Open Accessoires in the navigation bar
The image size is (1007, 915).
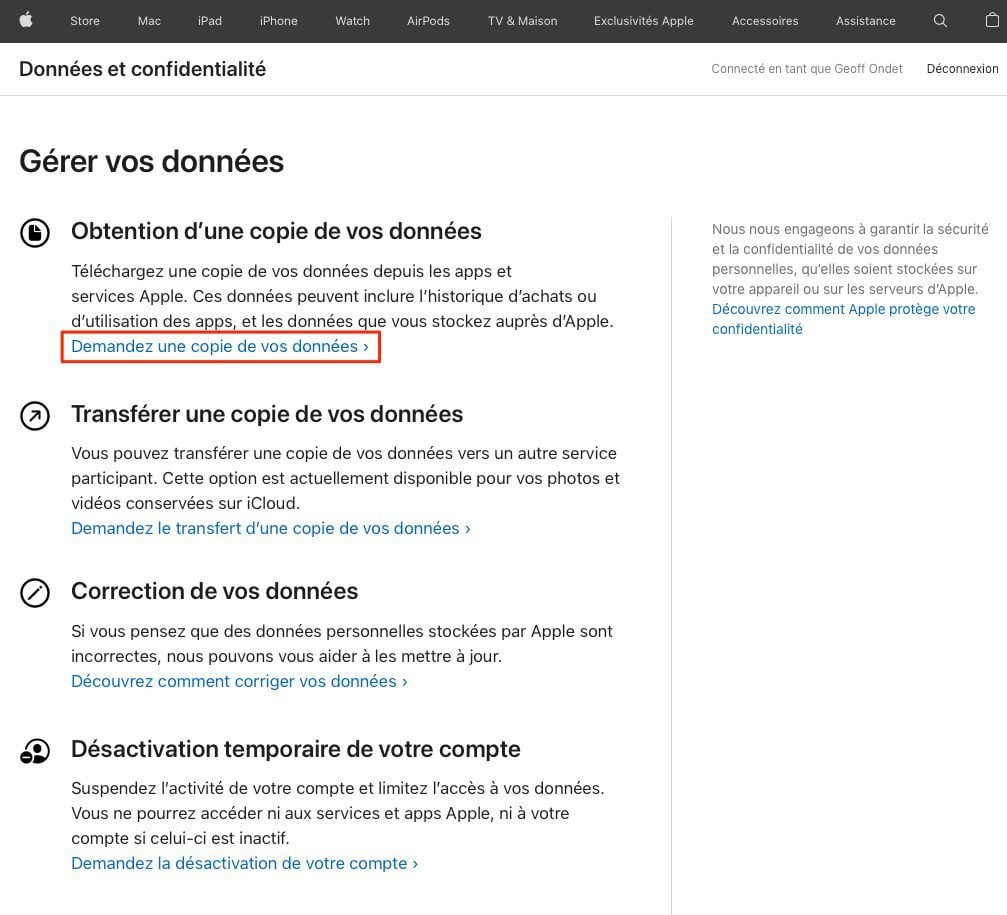pyautogui.click(x=765, y=21)
